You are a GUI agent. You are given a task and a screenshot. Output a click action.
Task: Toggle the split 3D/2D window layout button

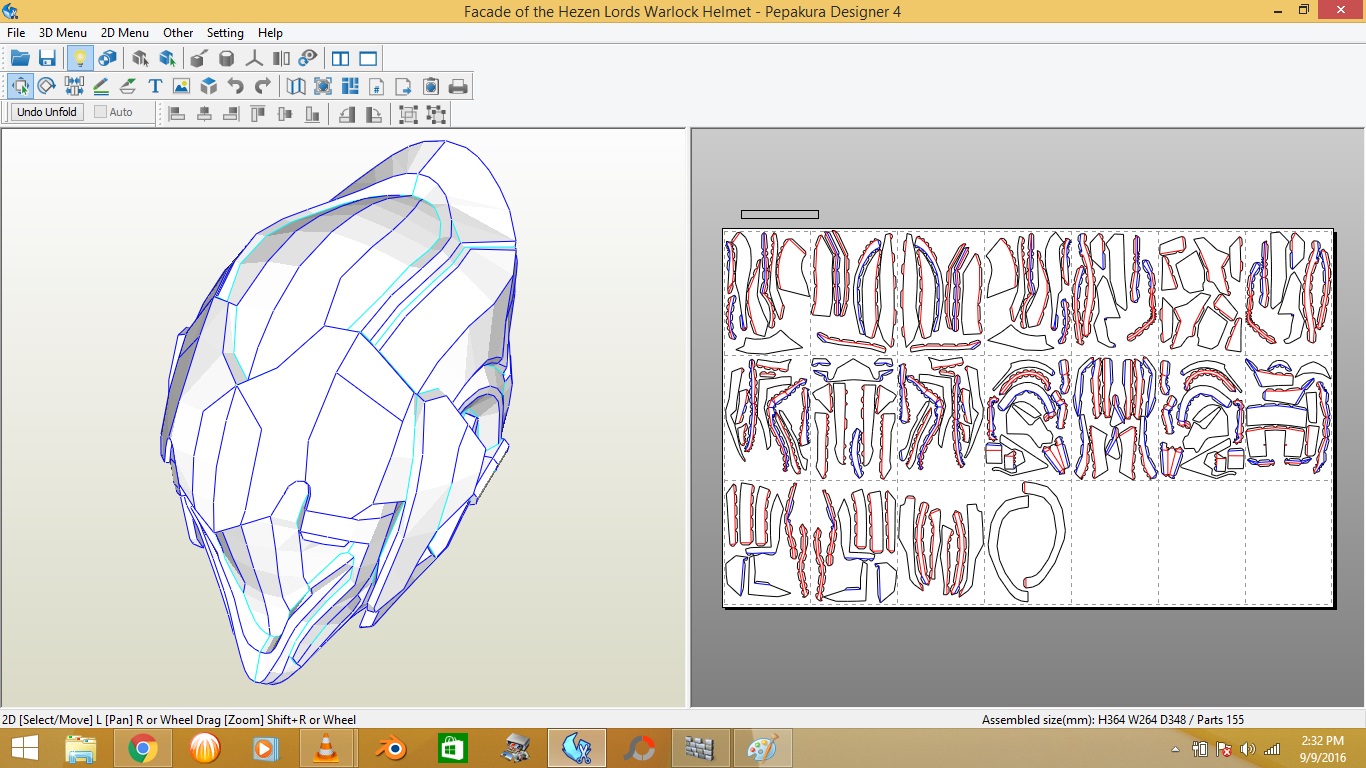(340, 58)
